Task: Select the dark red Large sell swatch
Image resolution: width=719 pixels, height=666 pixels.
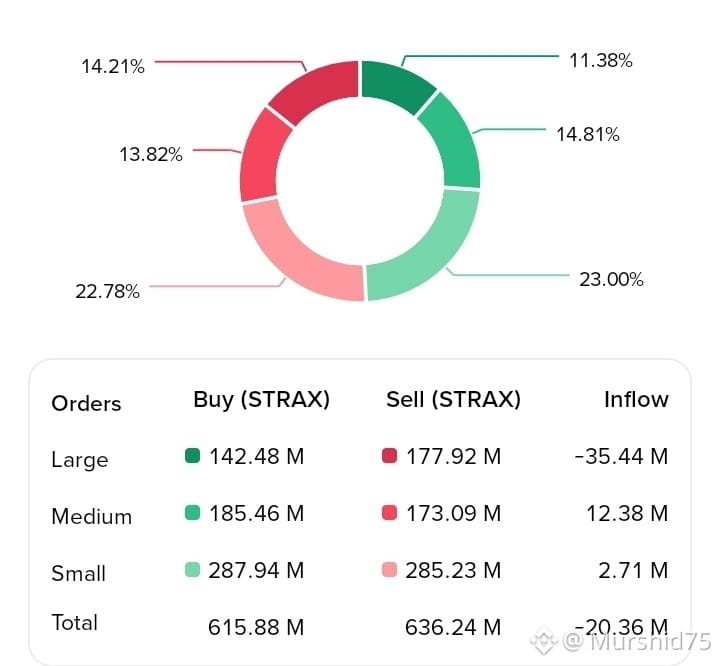Action: click(x=389, y=455)
